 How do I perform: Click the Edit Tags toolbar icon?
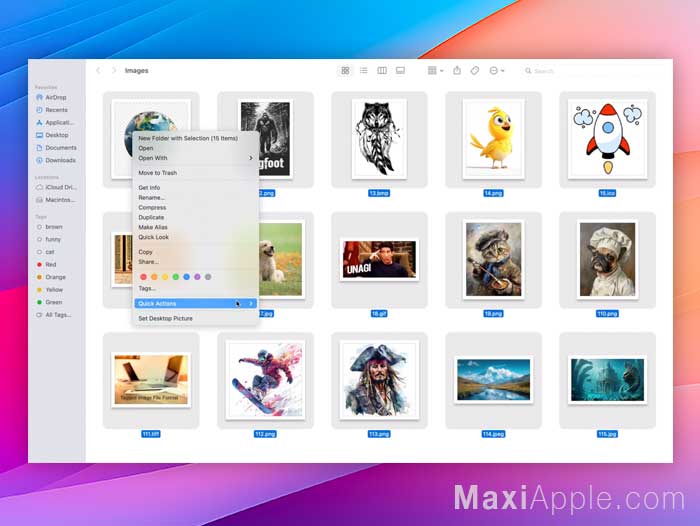(x=475, y=71)
